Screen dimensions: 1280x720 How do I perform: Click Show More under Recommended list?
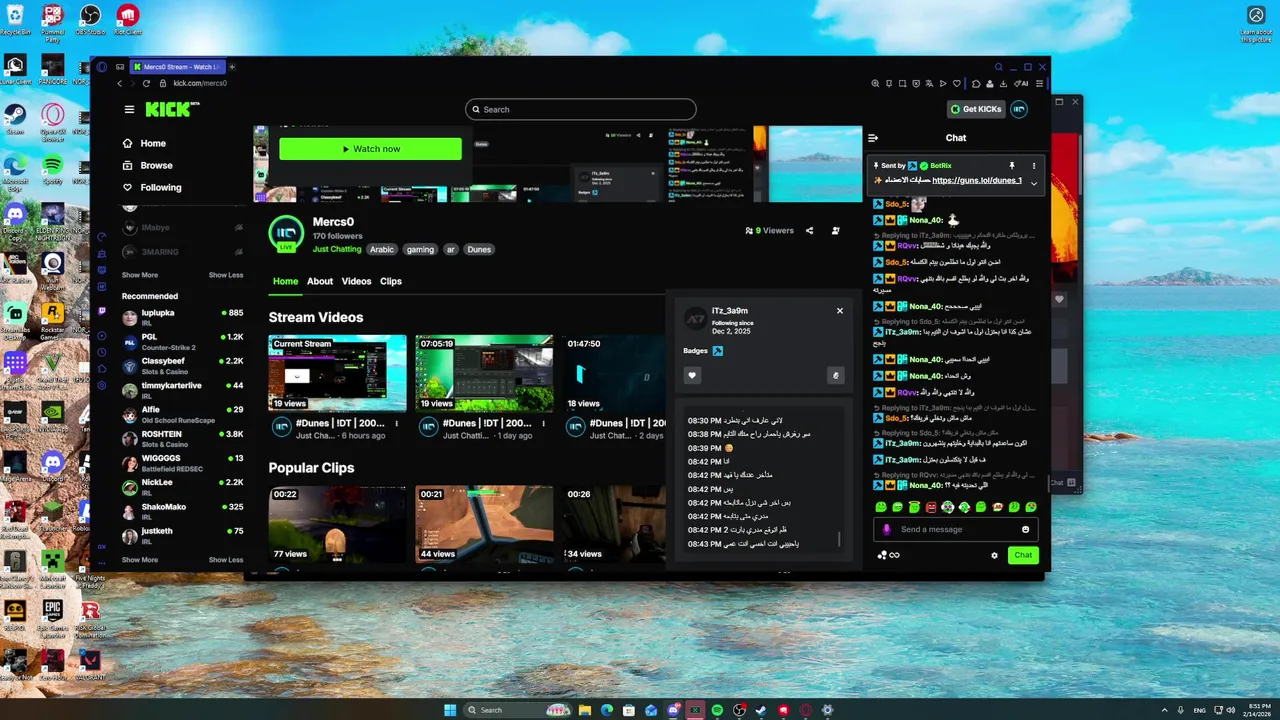pos(140,560)
